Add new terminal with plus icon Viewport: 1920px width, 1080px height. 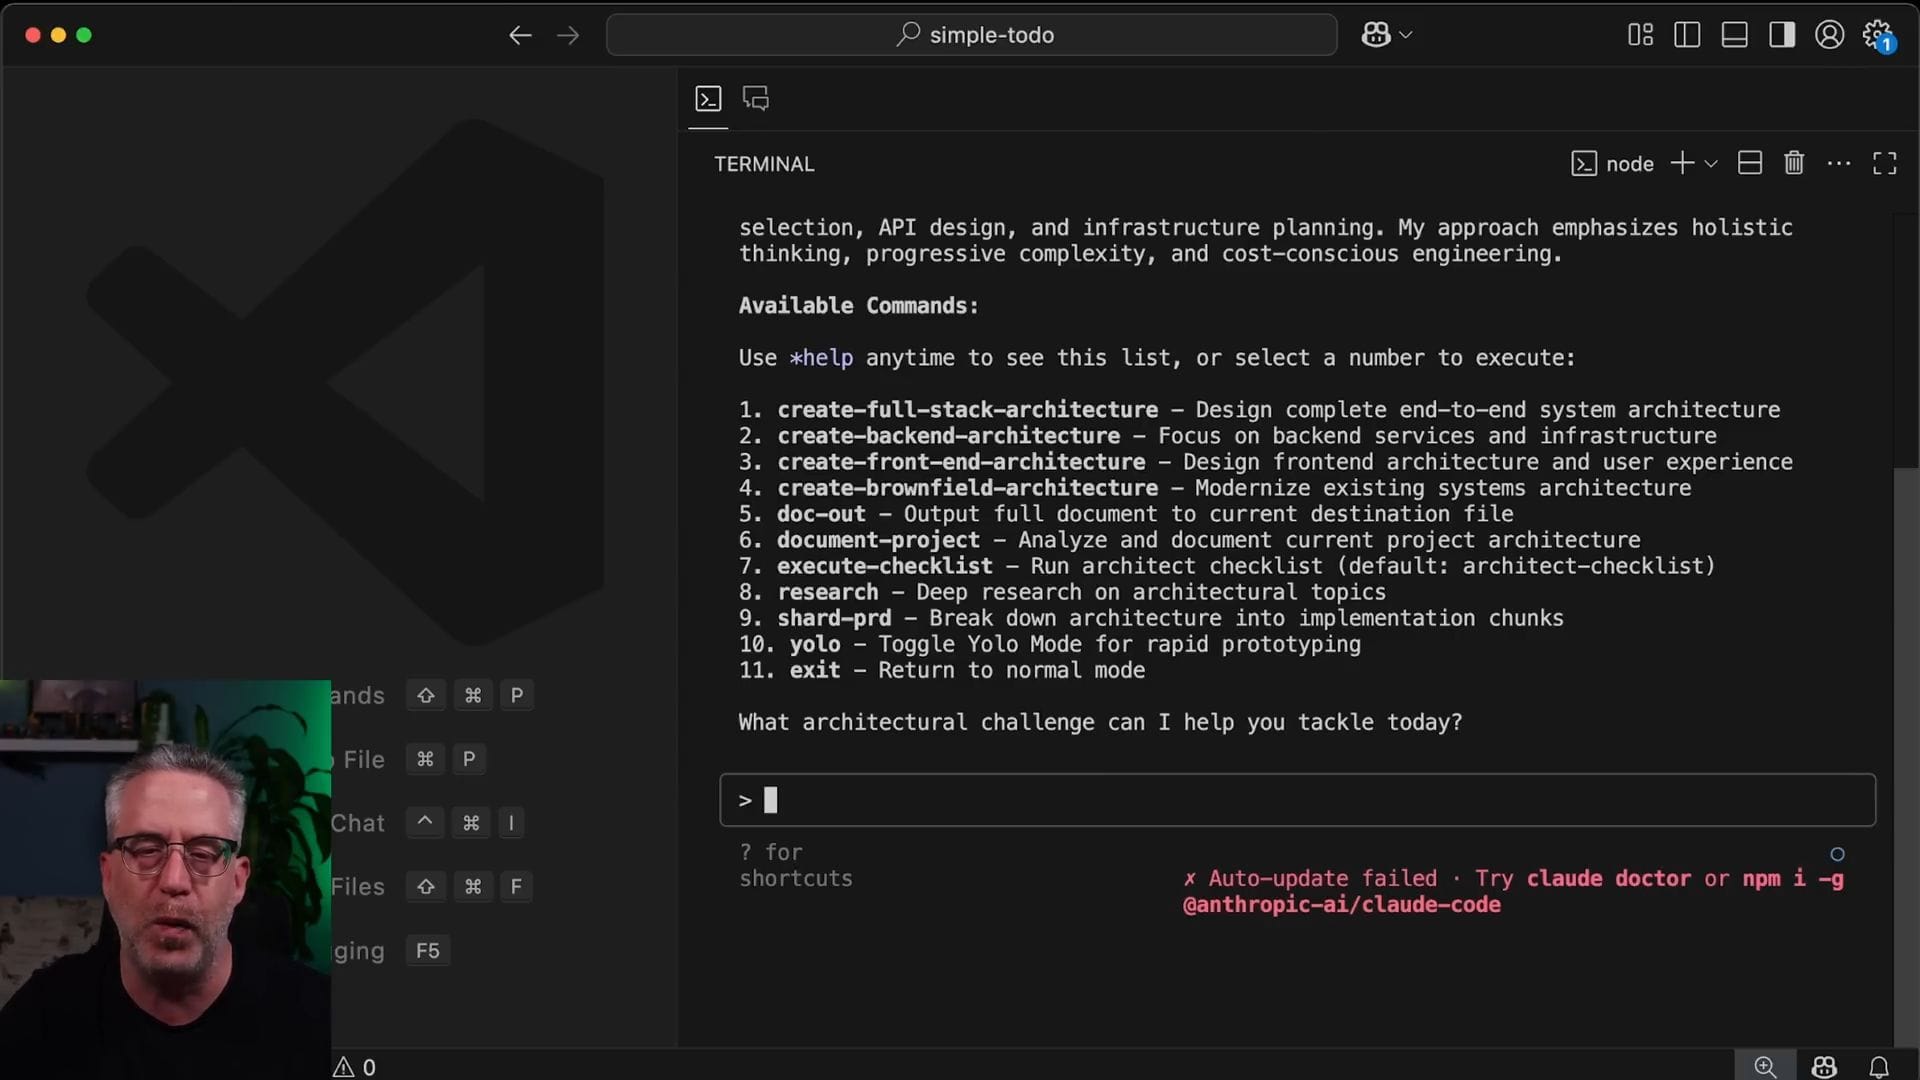pos(1682,163)
